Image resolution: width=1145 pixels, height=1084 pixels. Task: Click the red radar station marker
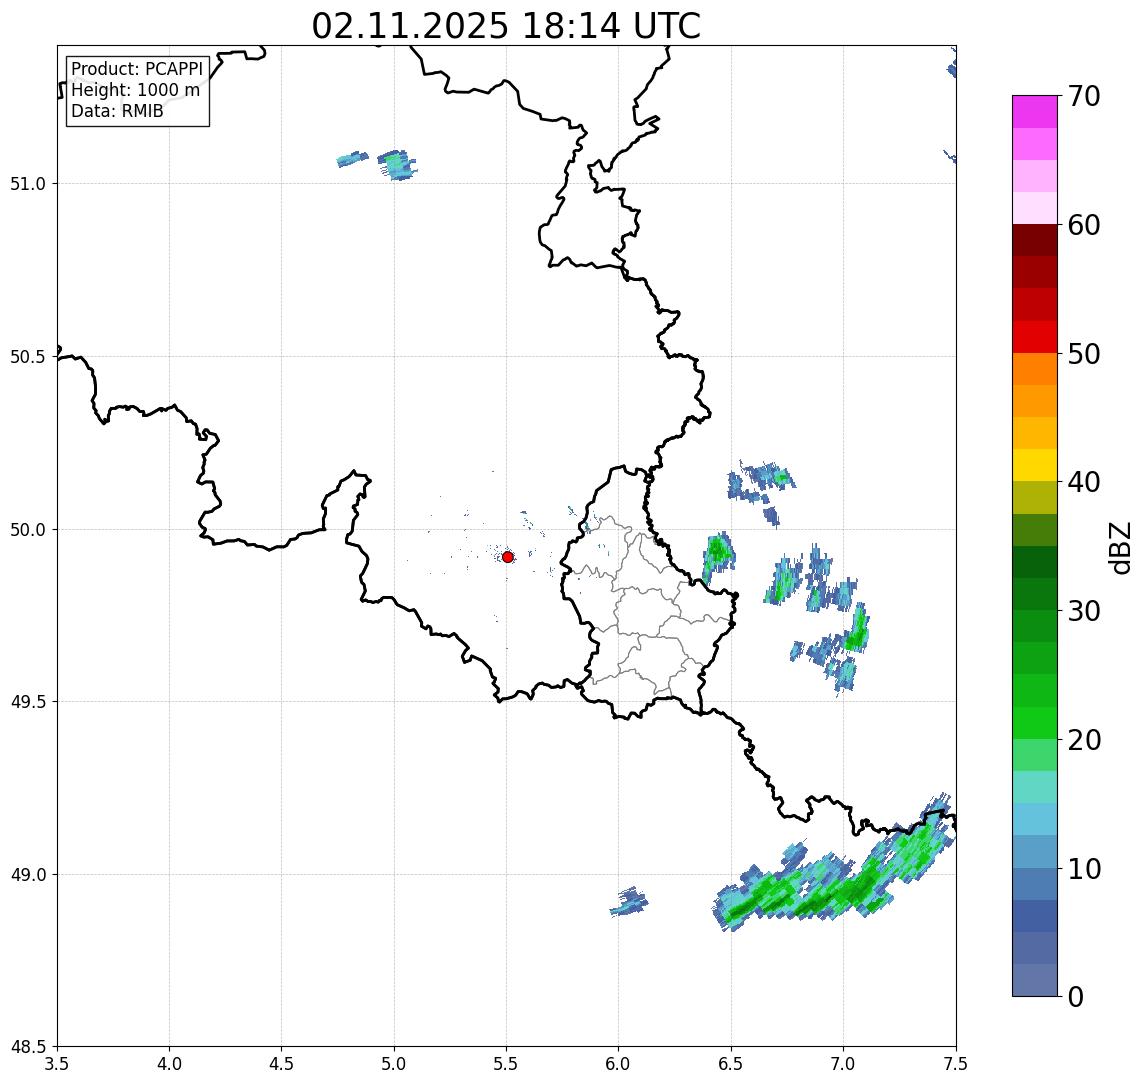pos(508,557)
